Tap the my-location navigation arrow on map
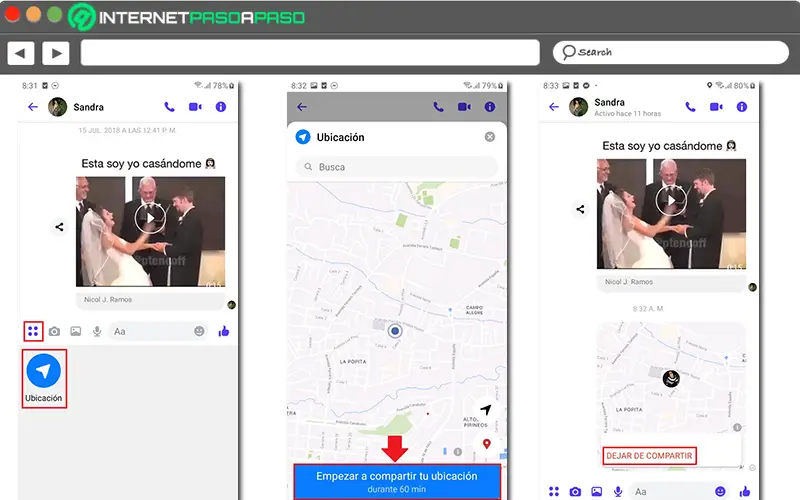 (x=486, y=409)
